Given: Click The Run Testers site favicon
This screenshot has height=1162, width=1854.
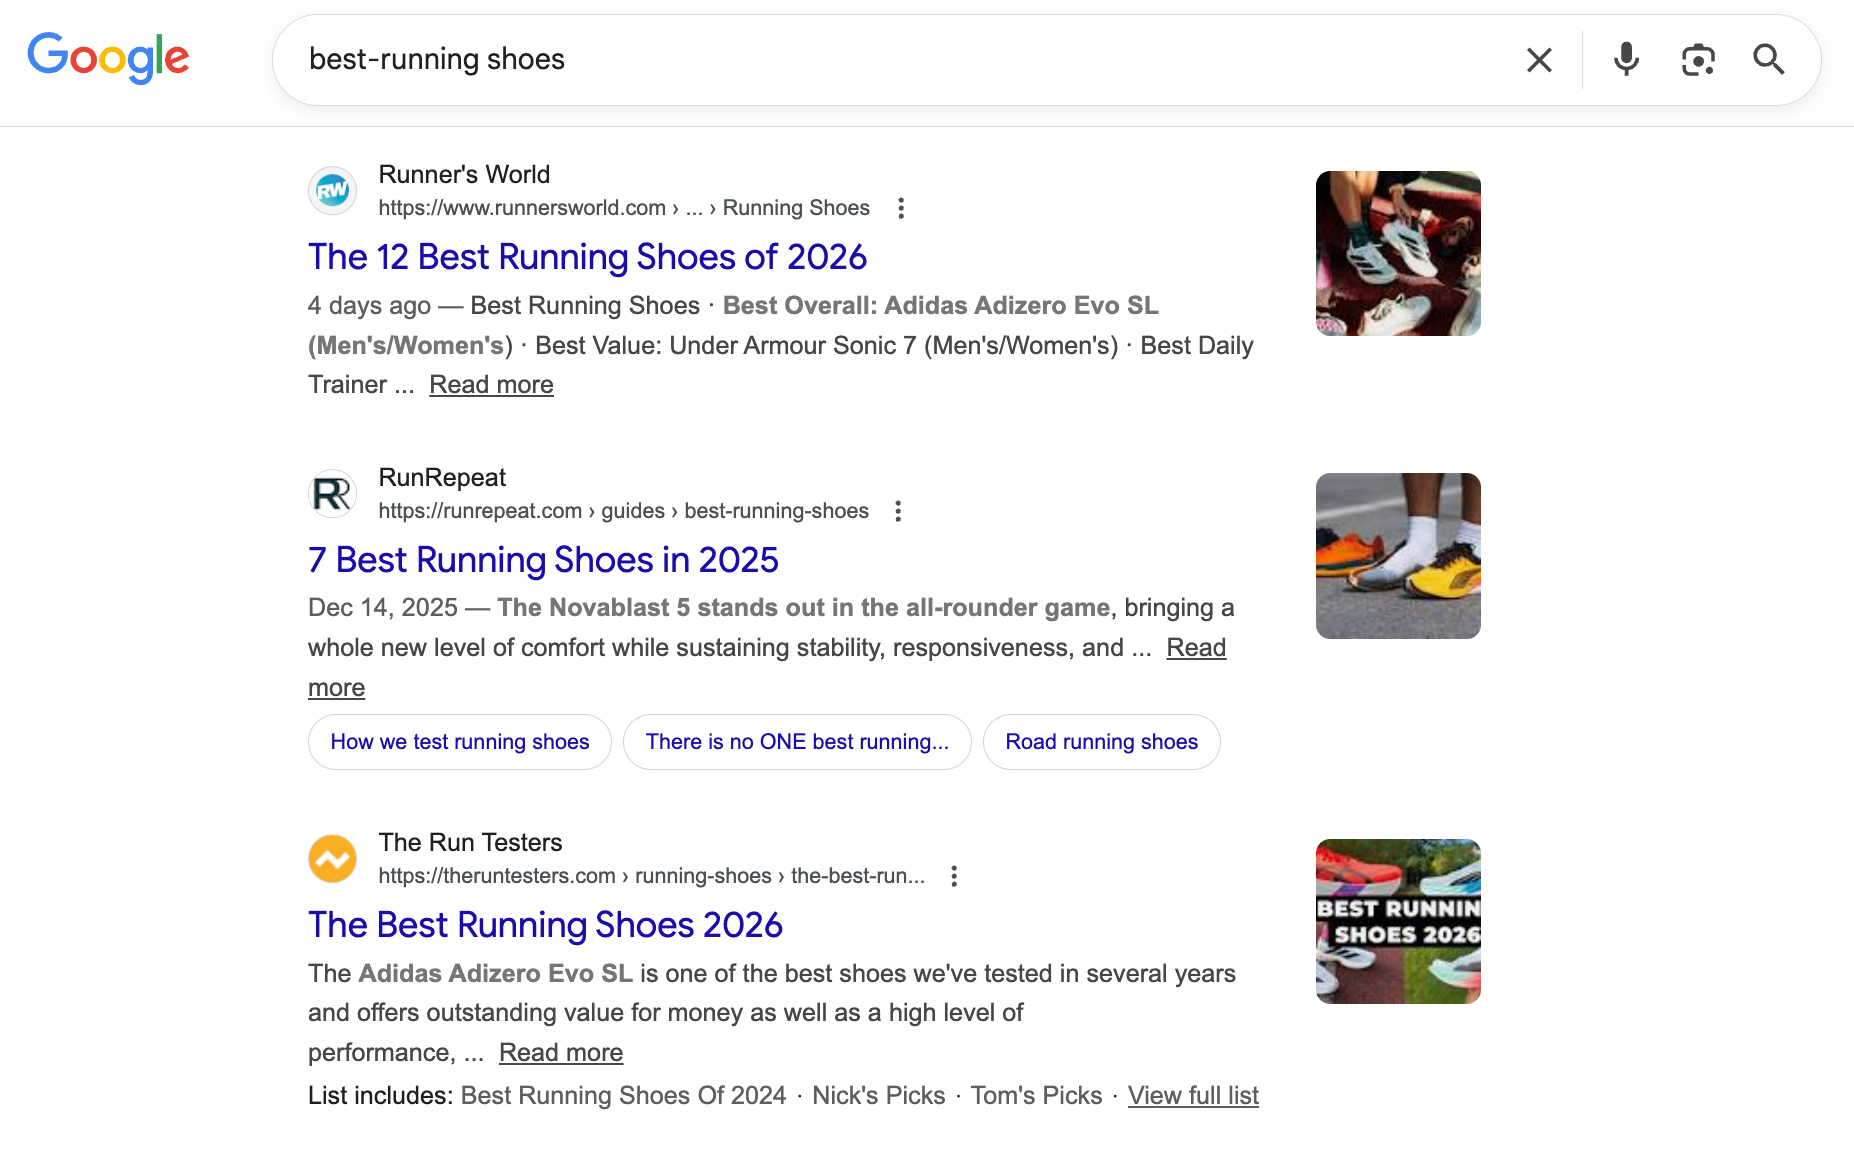Looking at the screenshot, I should click(x=332, y=858).
